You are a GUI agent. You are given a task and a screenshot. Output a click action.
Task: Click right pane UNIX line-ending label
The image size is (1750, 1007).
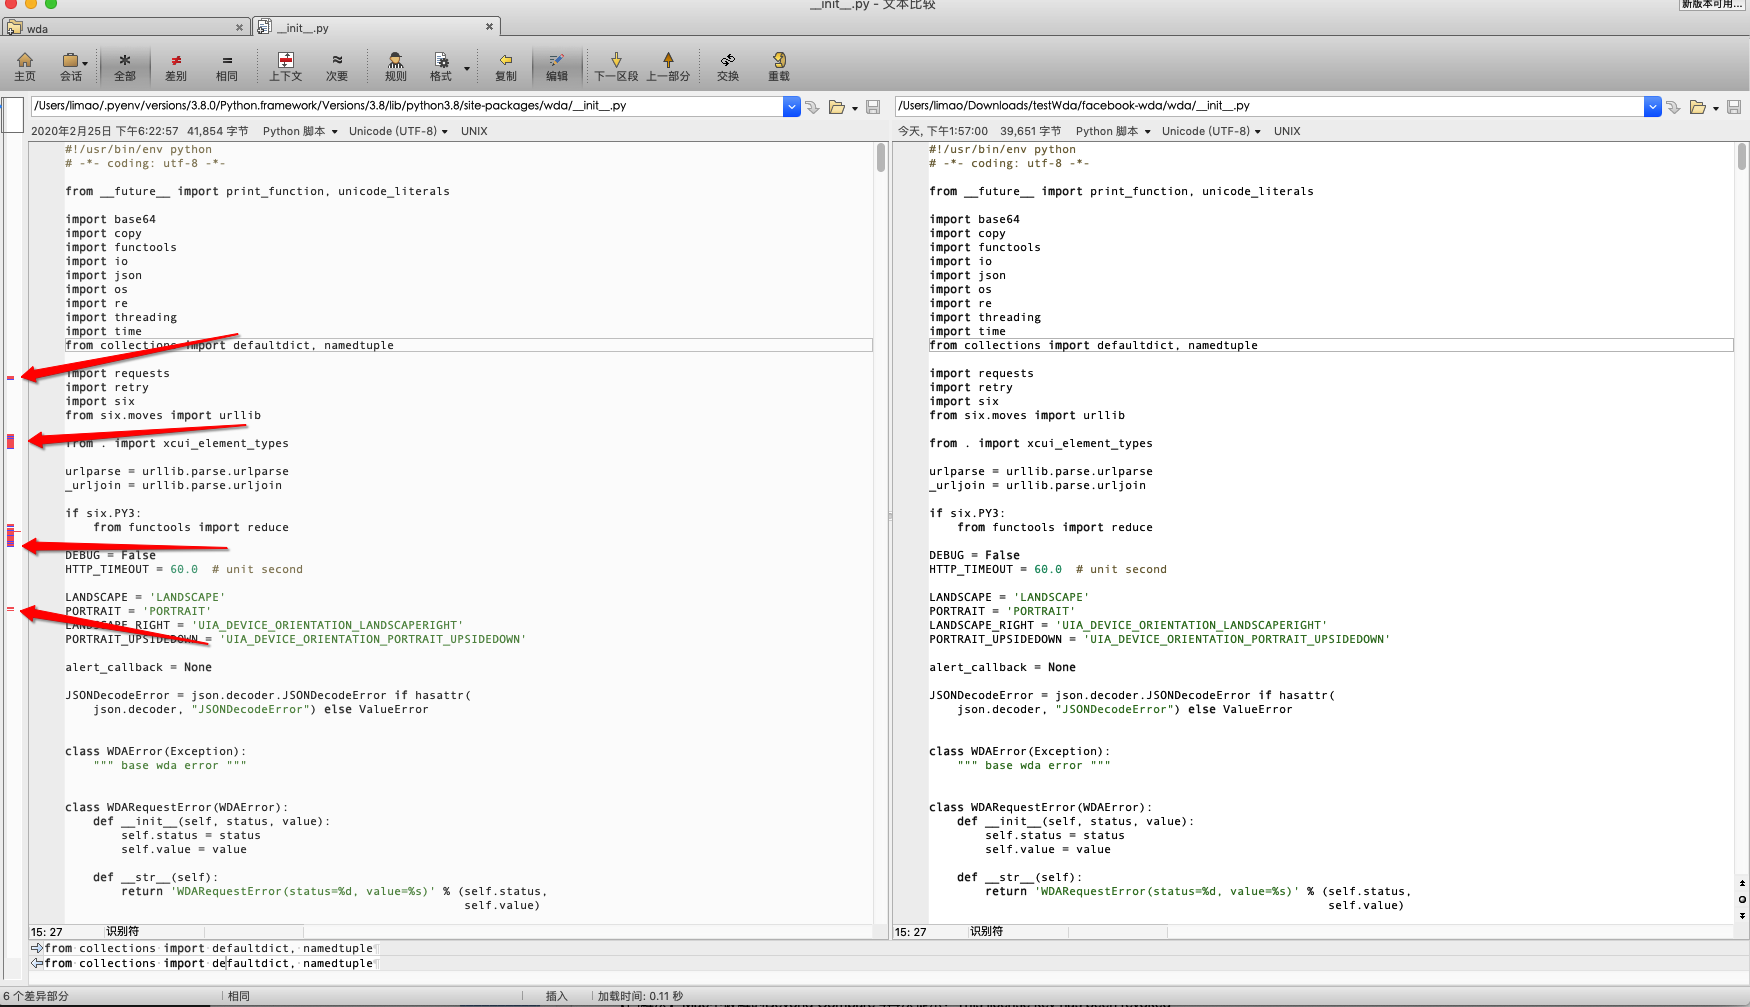[x=1287, y=131]
